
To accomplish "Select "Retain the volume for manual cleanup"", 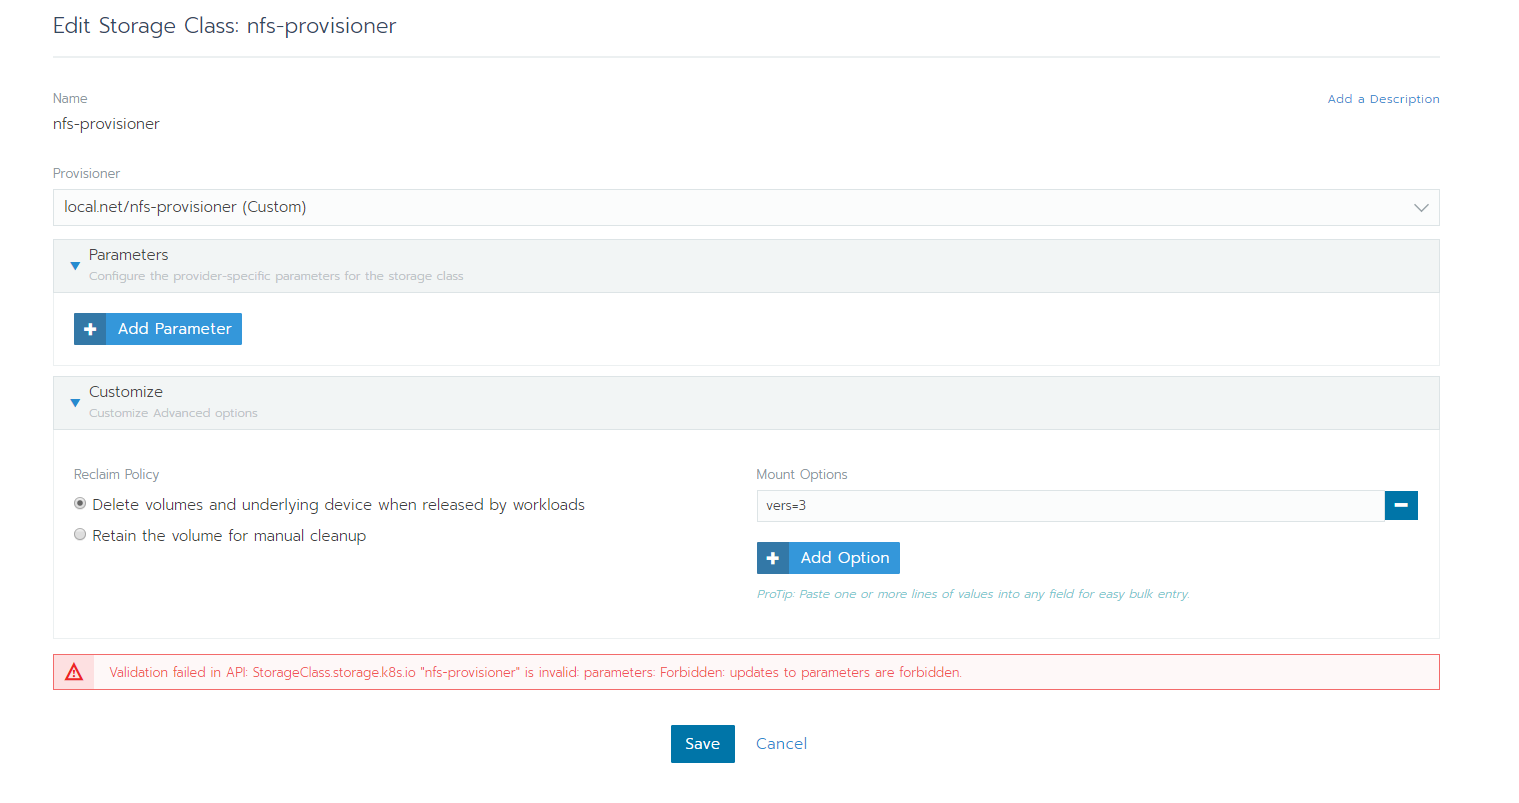I will [x=80, y=534].
